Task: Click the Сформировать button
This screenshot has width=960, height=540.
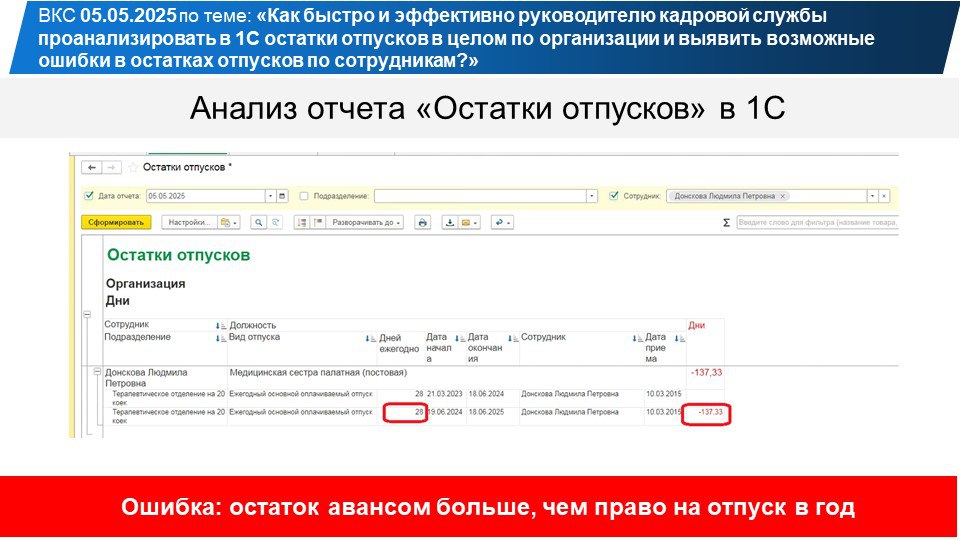Action: tap(116, 222)
